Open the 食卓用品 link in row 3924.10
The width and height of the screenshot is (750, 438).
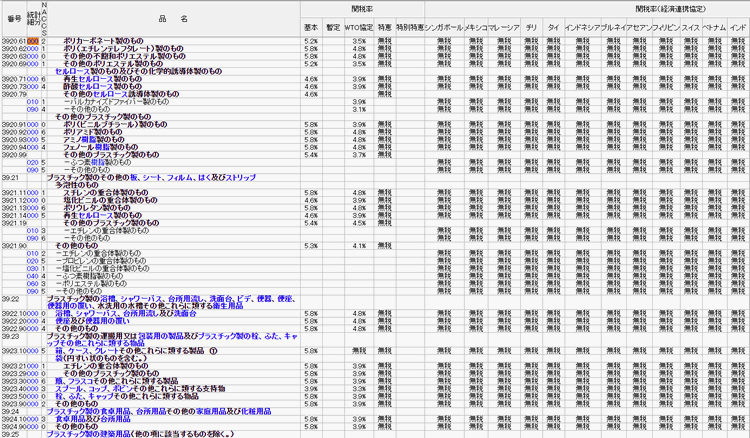(x=71, y=419)
